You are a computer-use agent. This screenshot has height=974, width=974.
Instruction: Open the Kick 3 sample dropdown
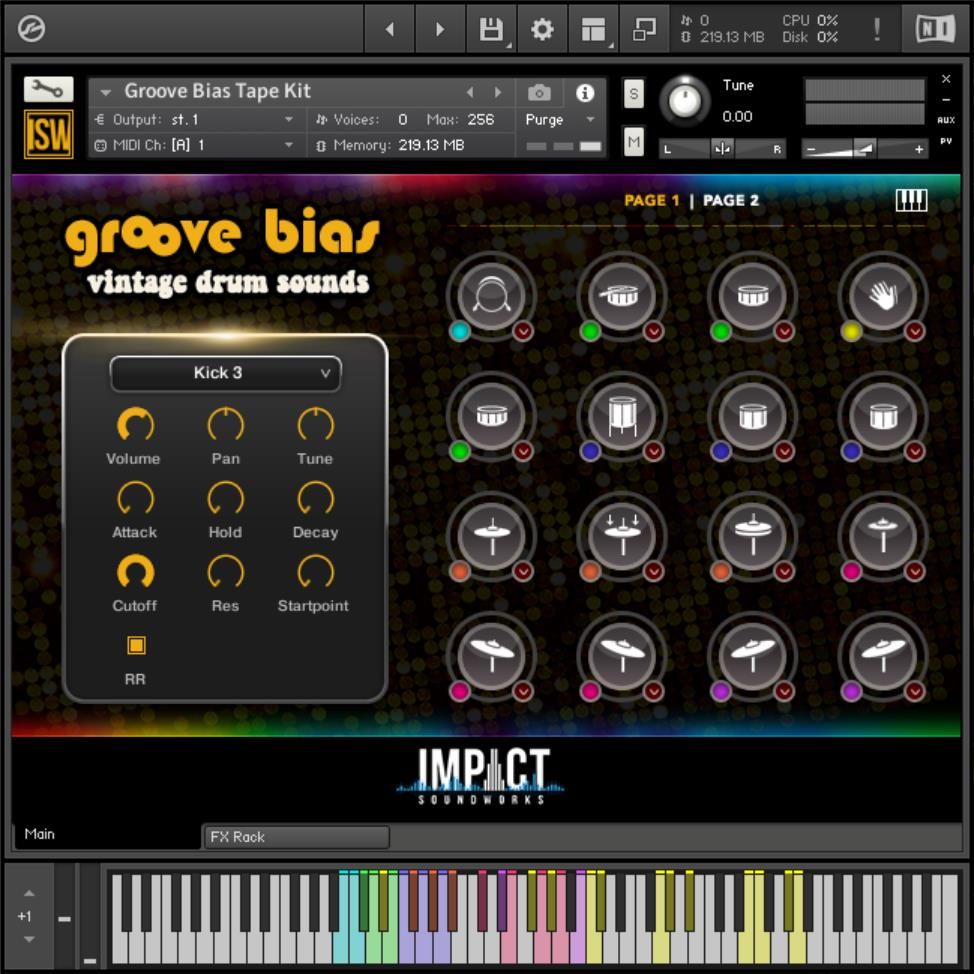(x=225, y=373)
